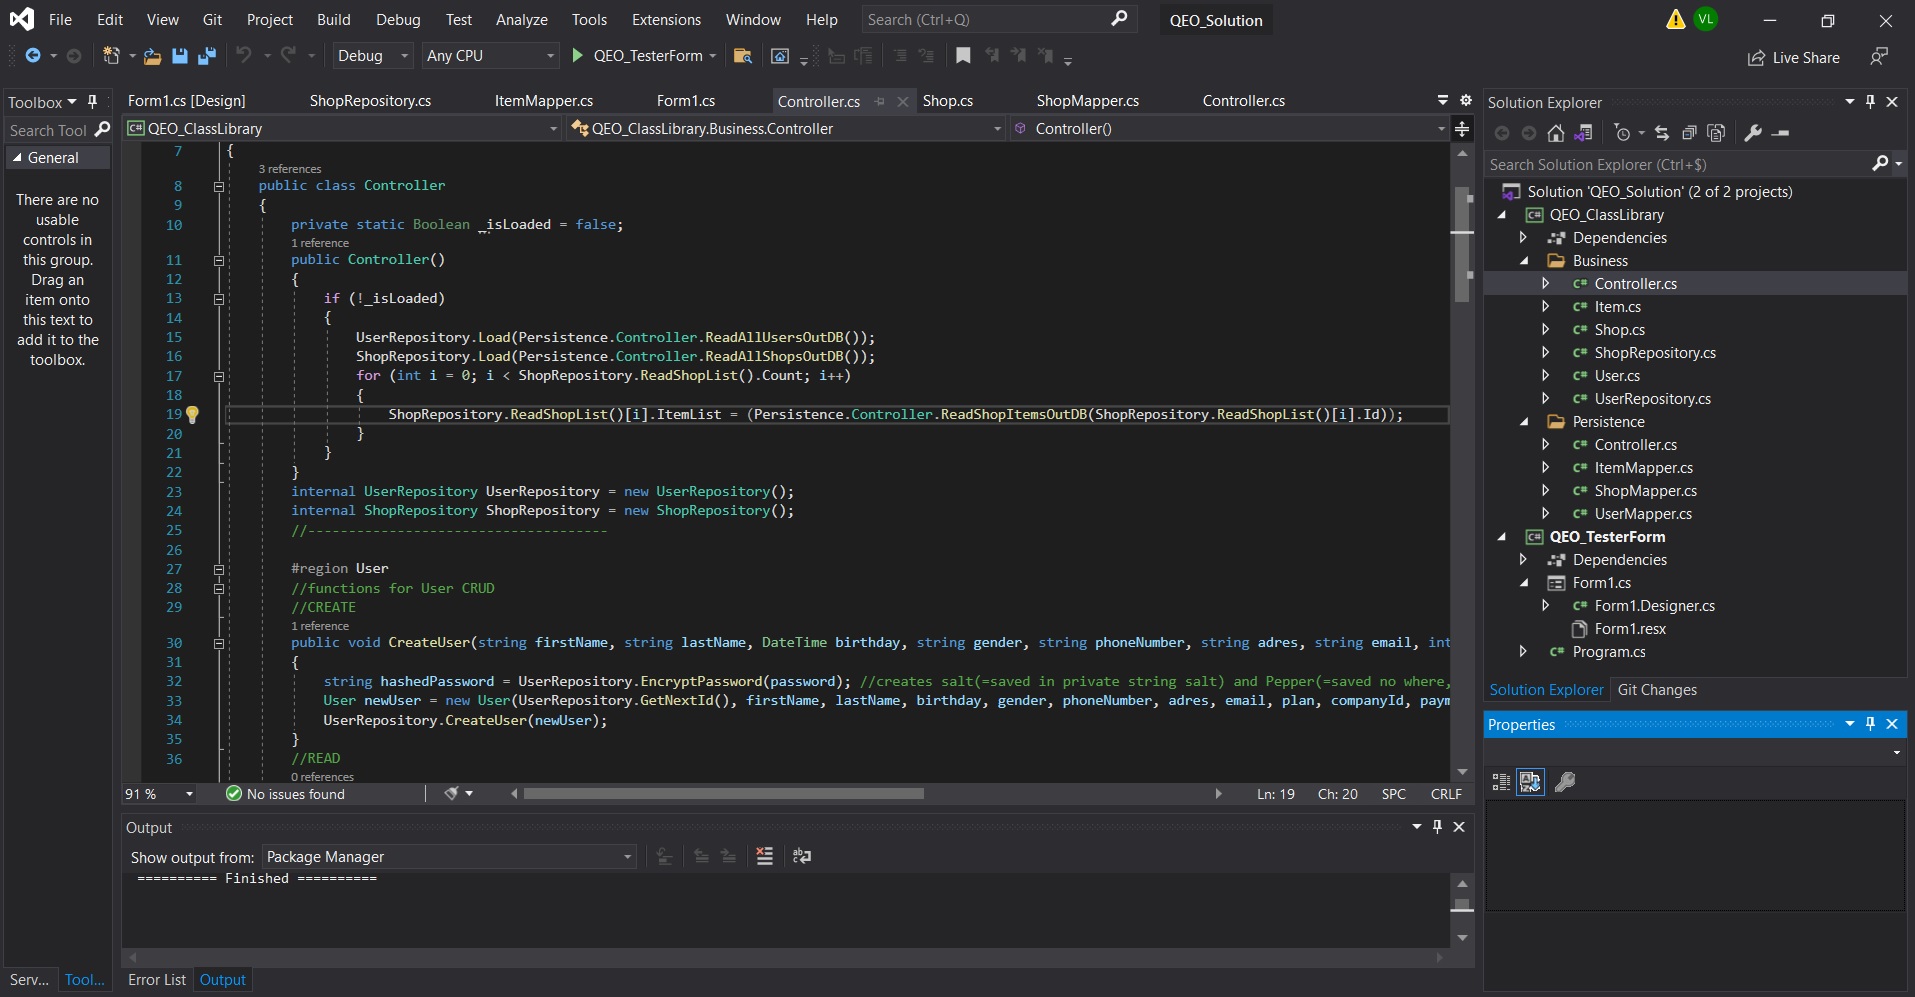1915x997 pixels.
Task: Open the Any CPU platform dropdown
Action: 490,56
